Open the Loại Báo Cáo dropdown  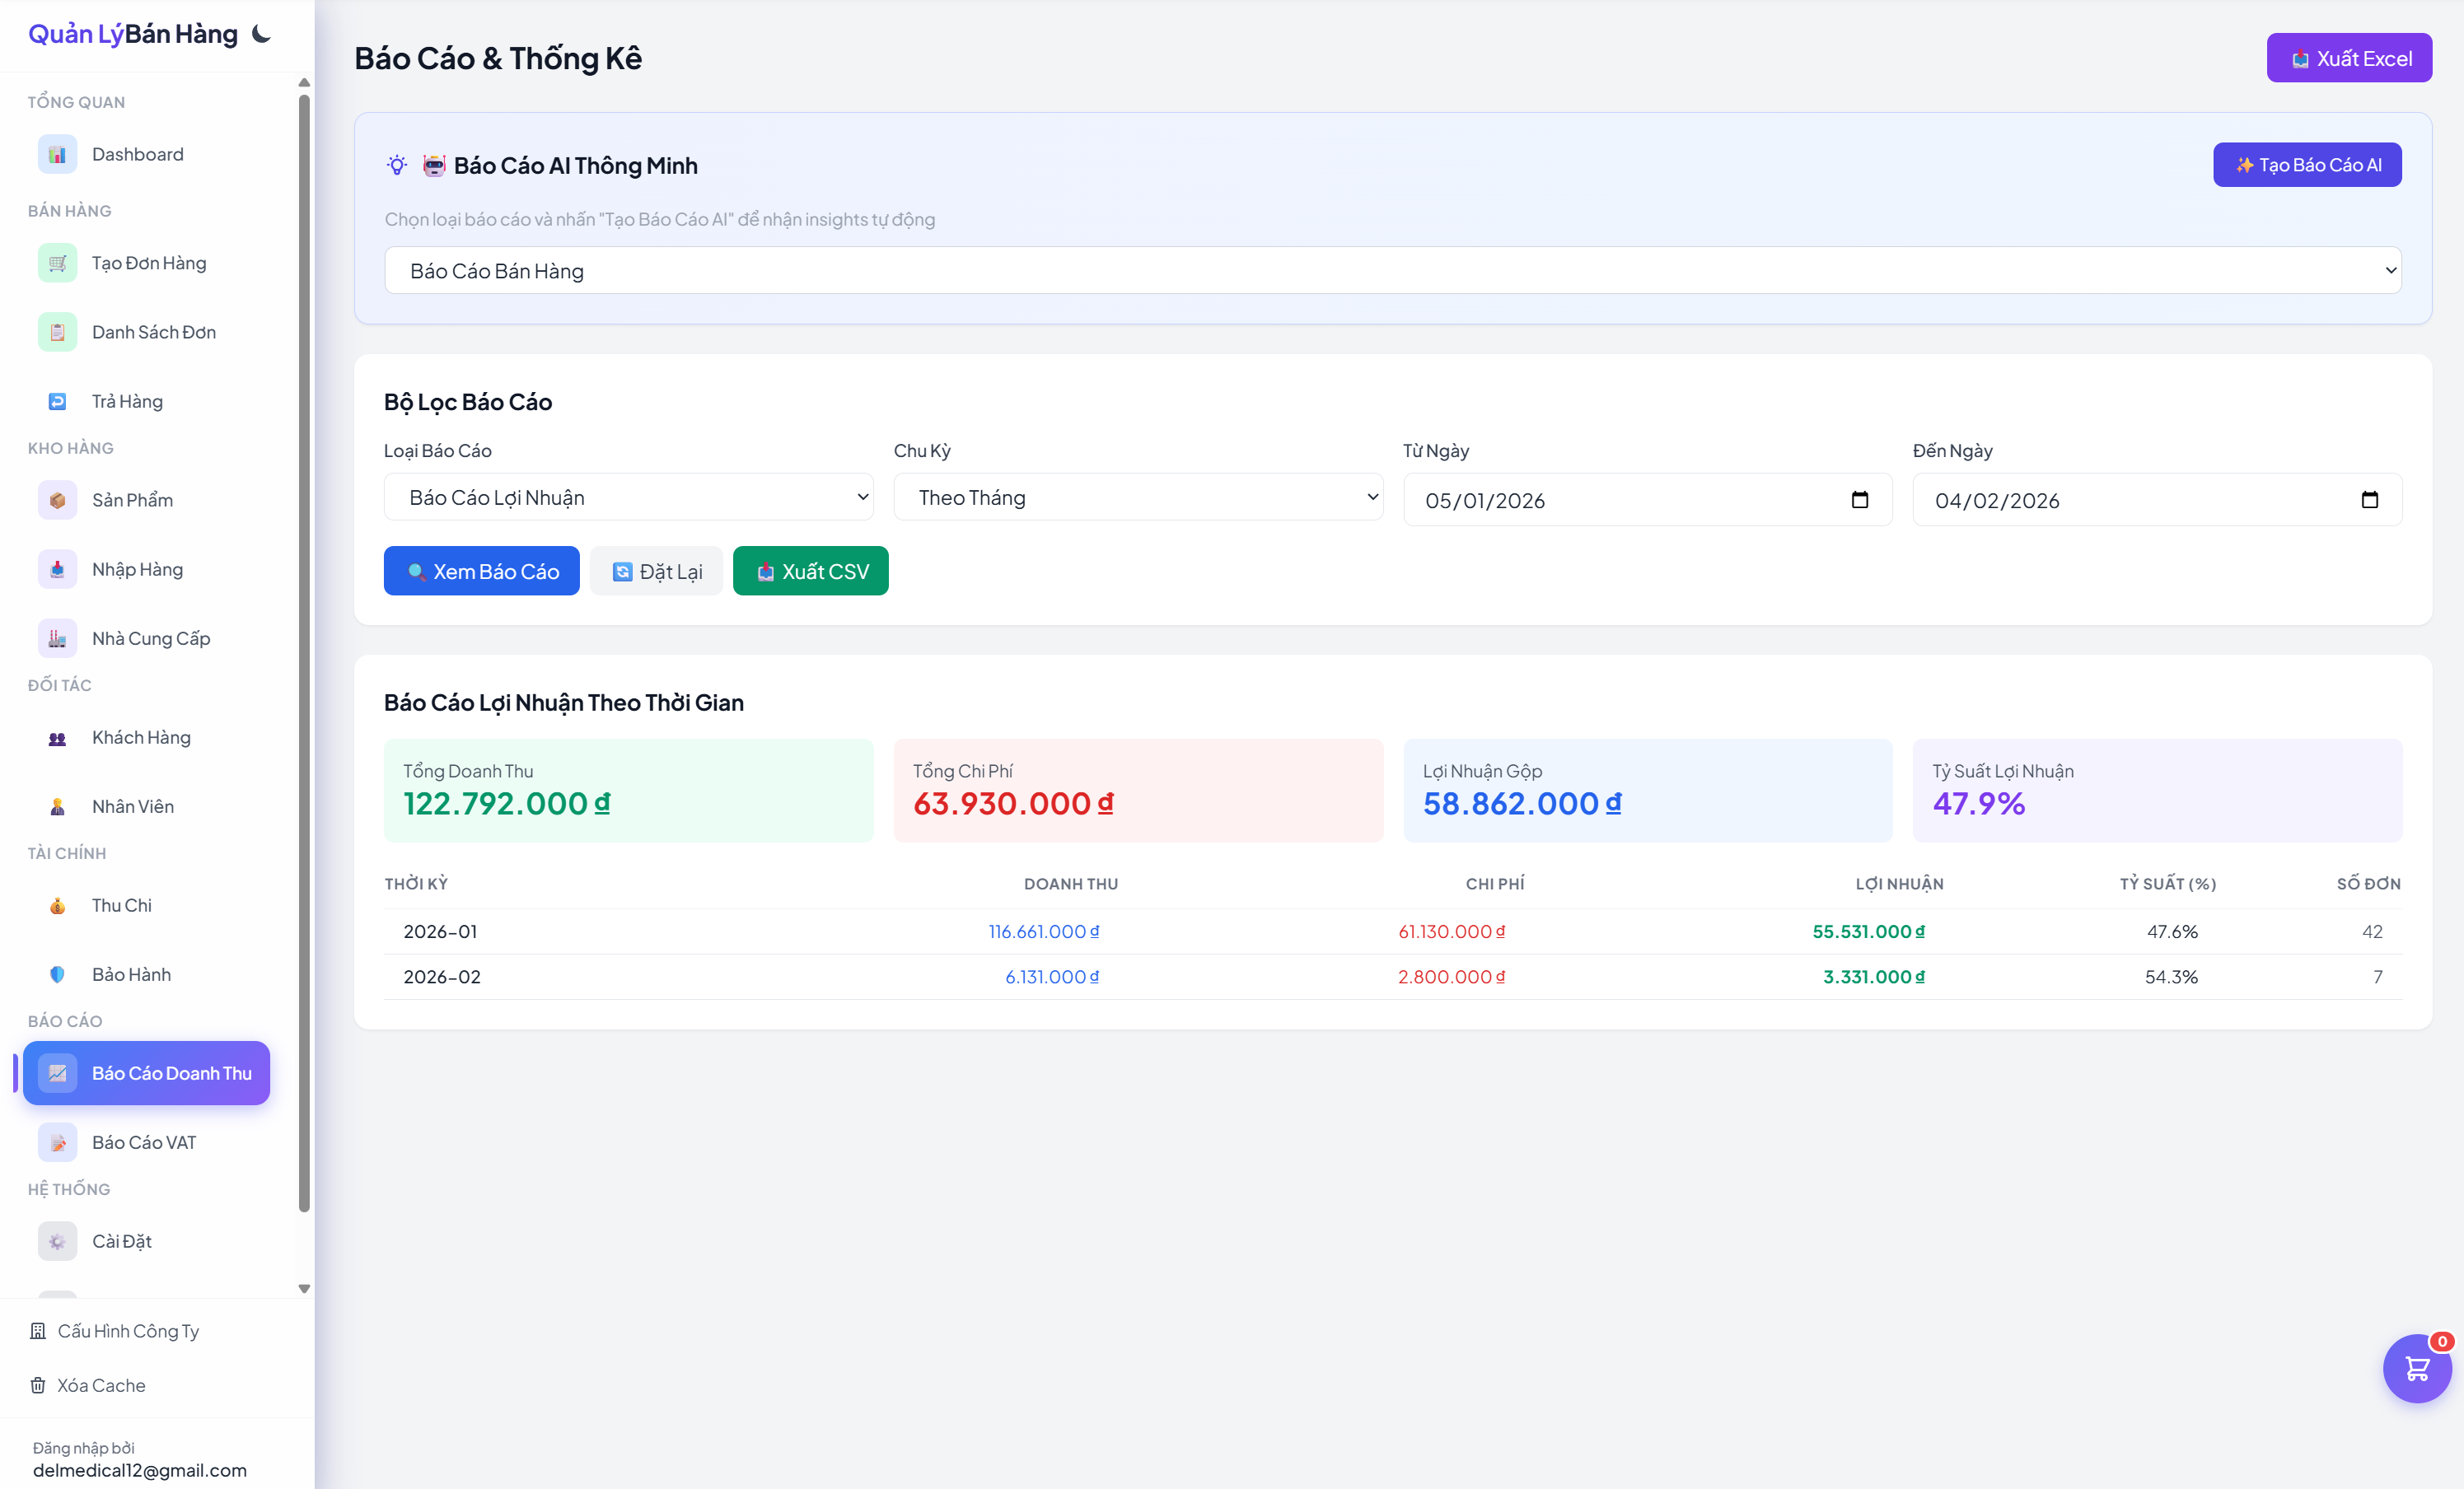628,498
